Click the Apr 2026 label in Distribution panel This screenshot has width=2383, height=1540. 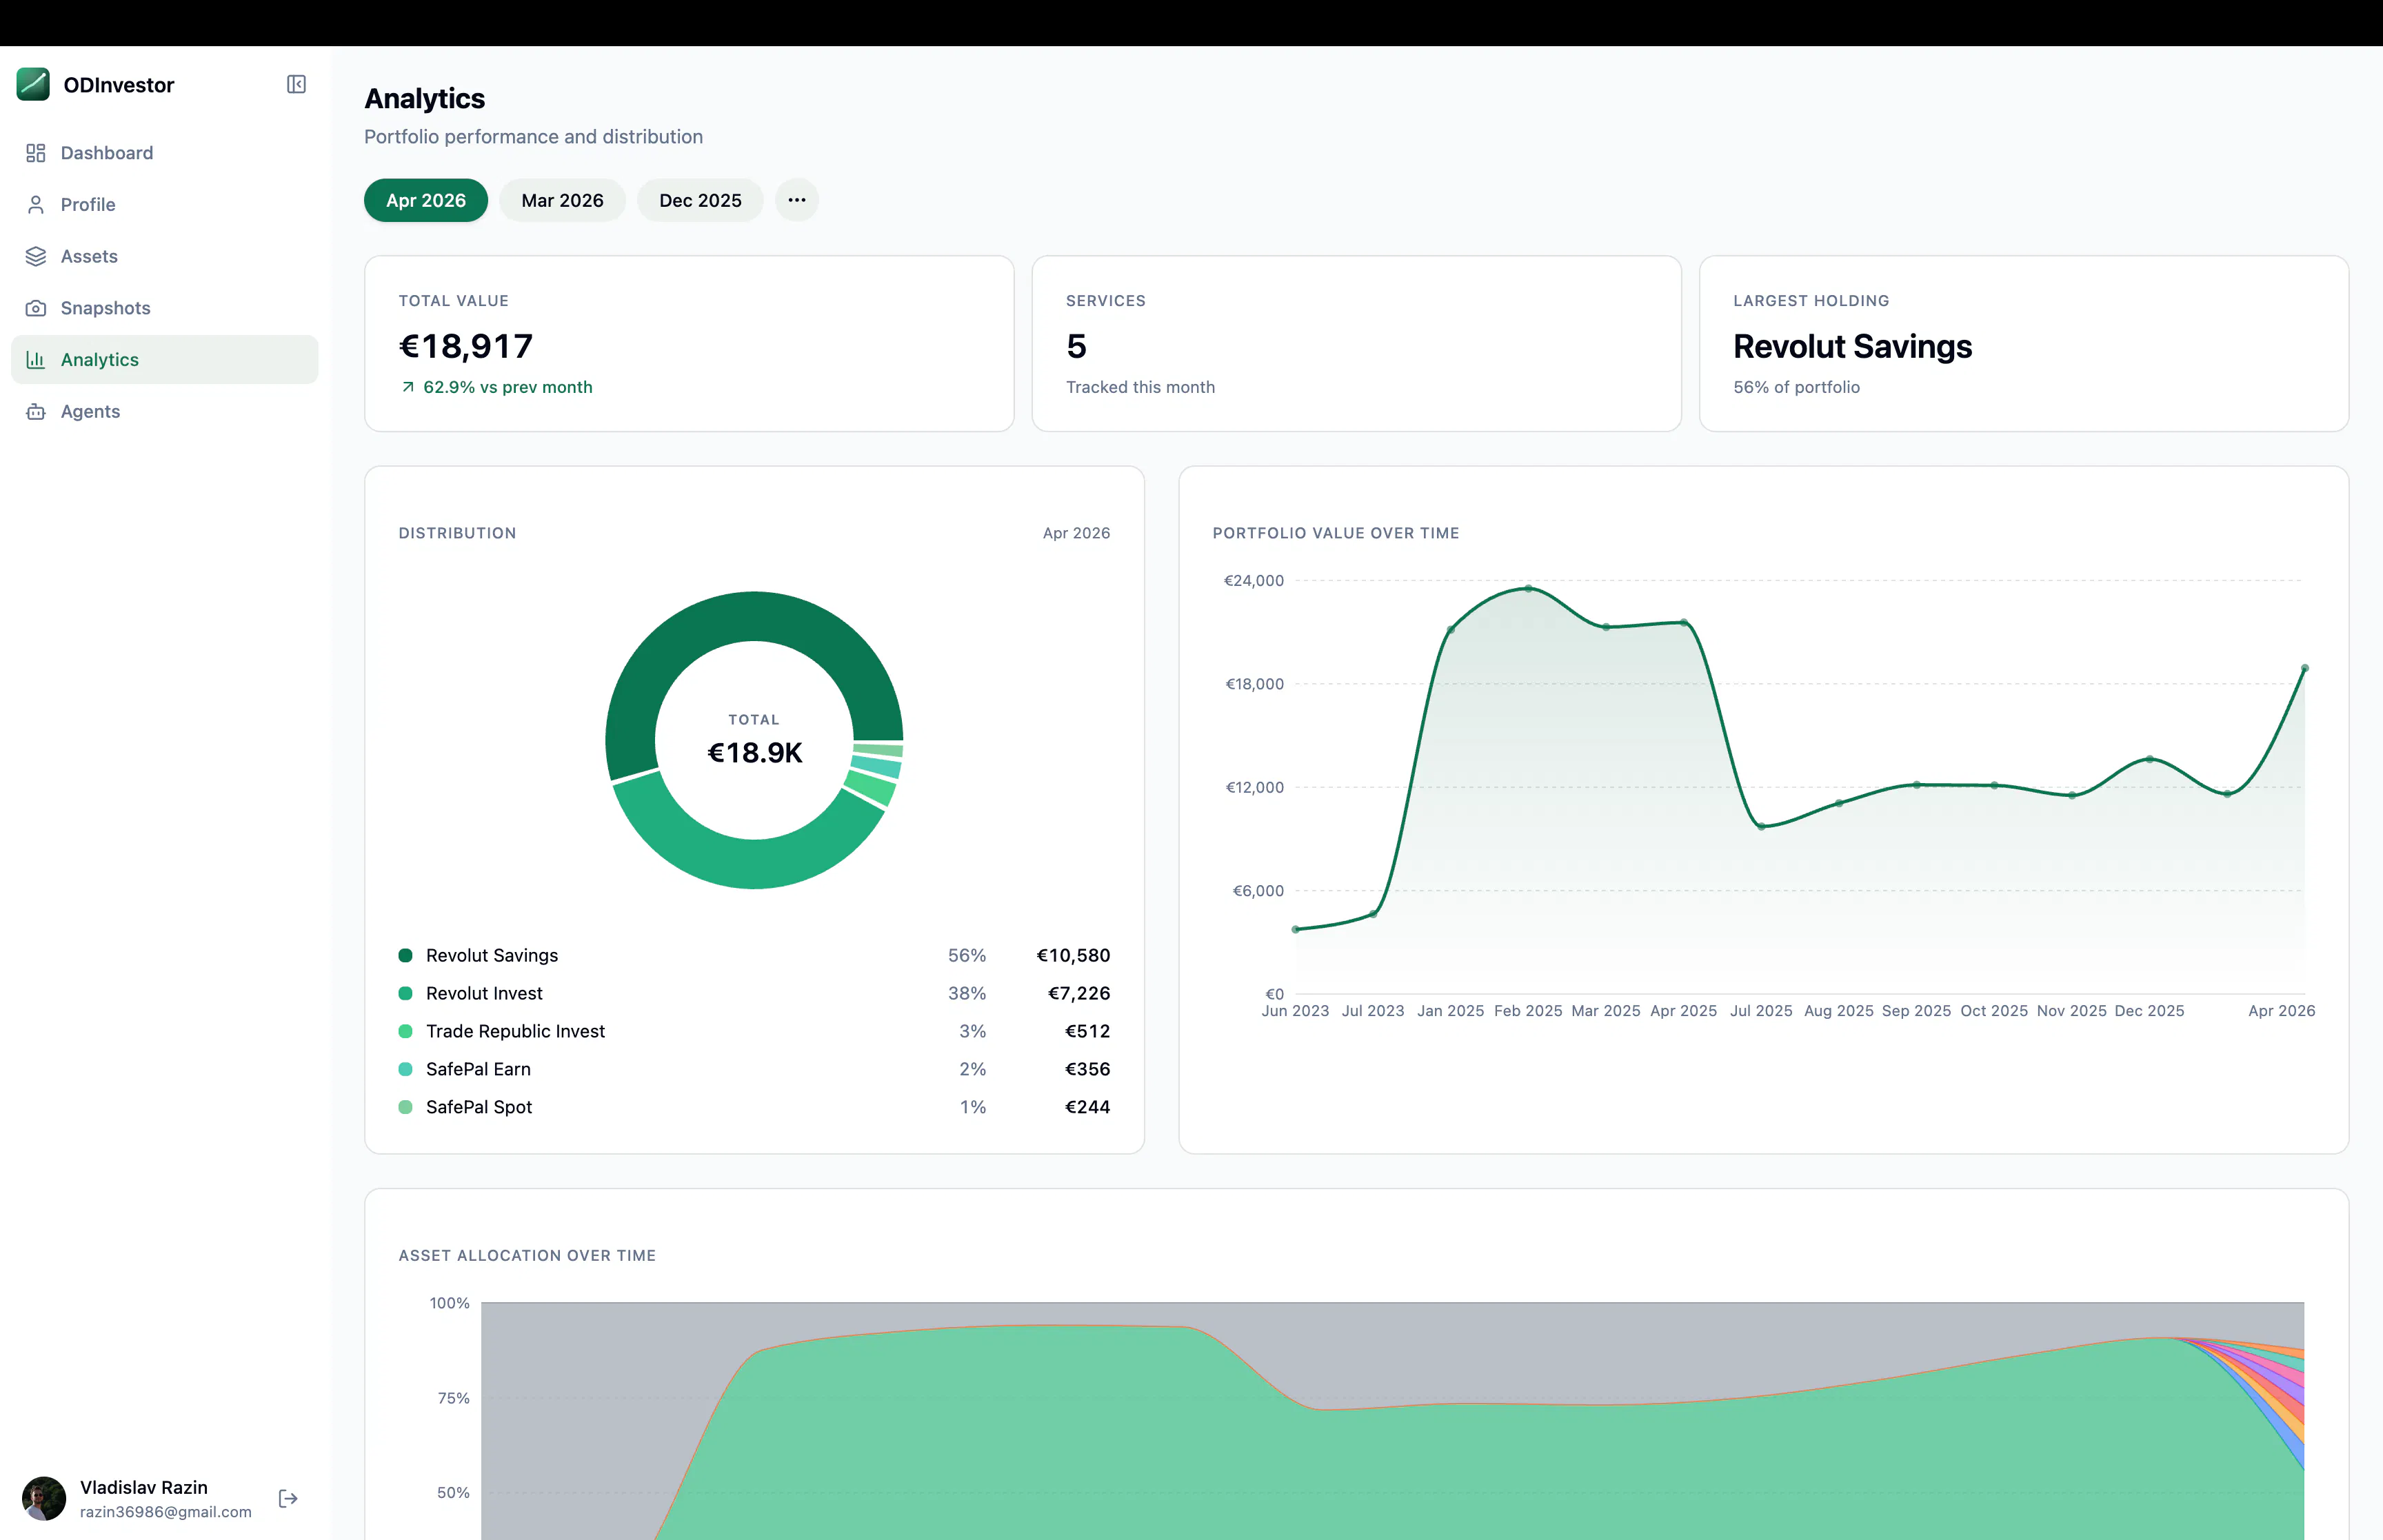(1076, 533)
